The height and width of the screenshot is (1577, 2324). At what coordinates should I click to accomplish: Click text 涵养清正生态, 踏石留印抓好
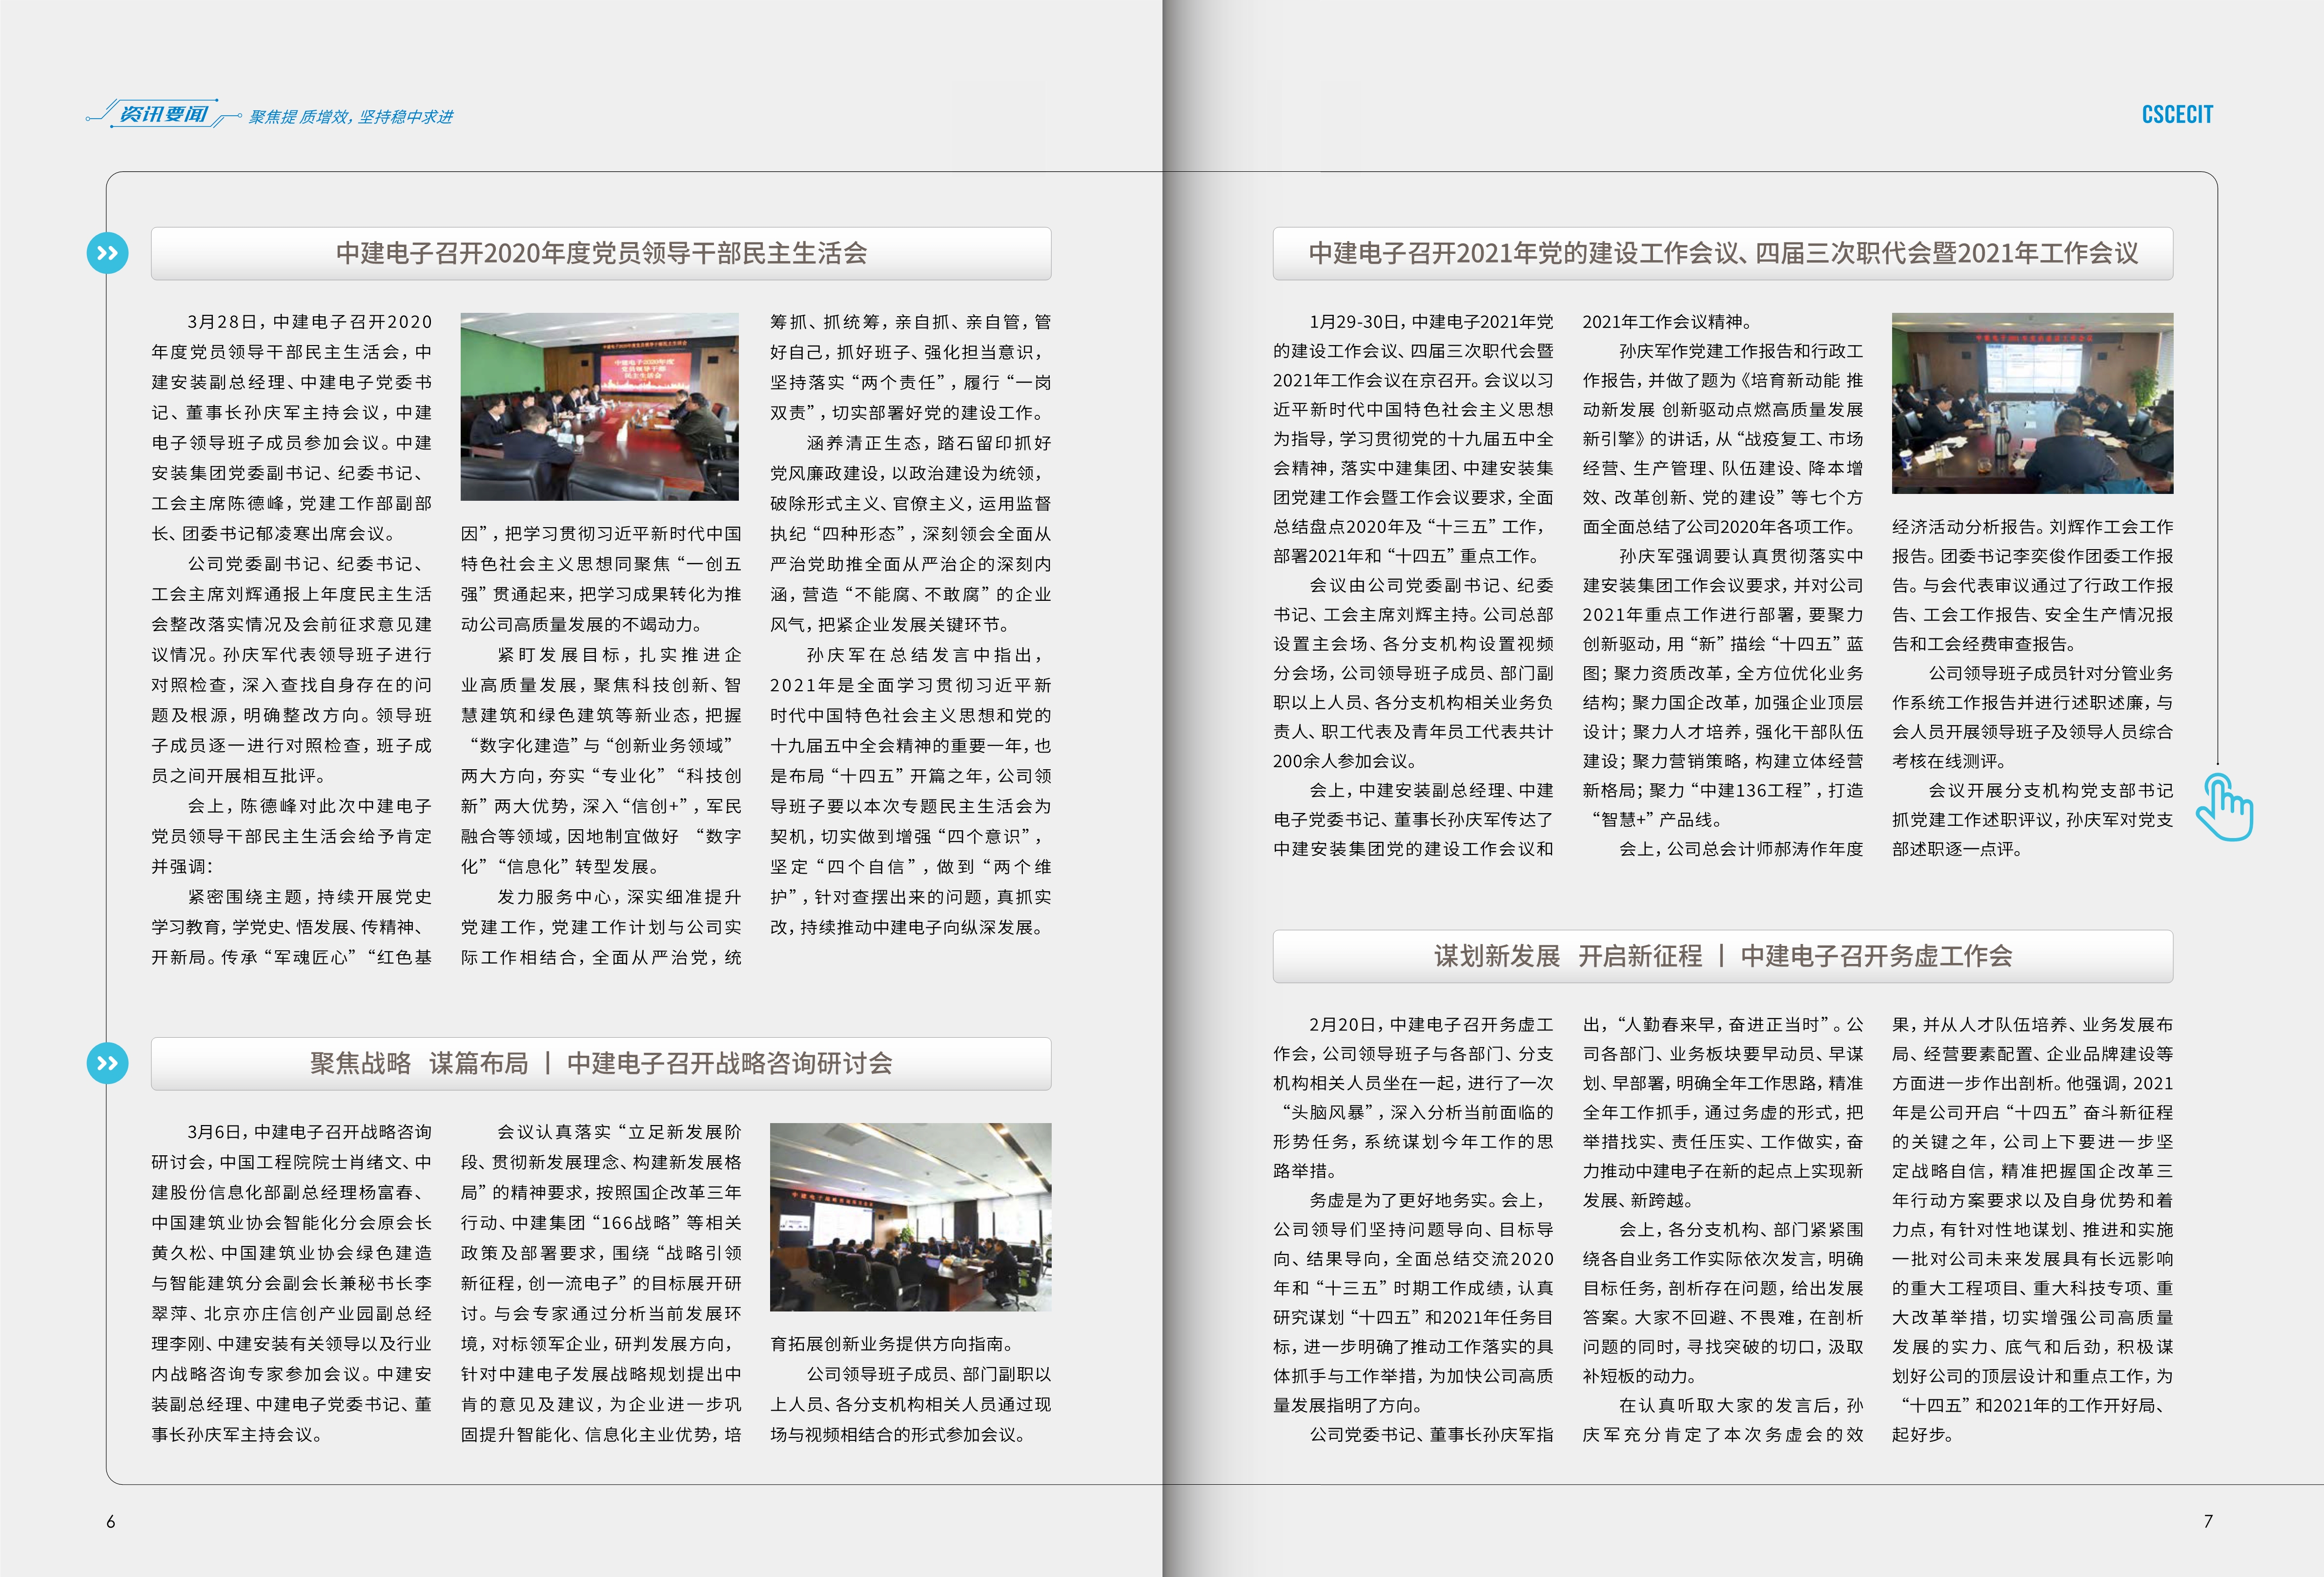(929, 443)
